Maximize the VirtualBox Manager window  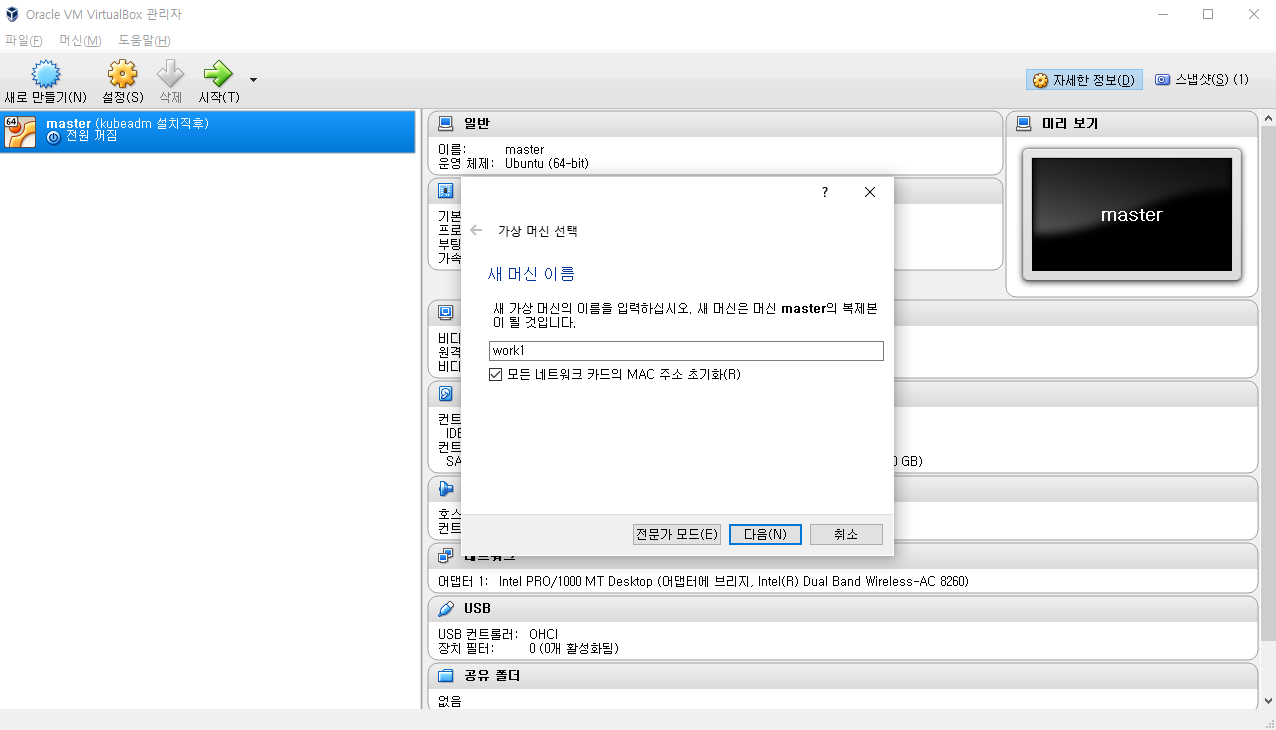coord(1208,14)
